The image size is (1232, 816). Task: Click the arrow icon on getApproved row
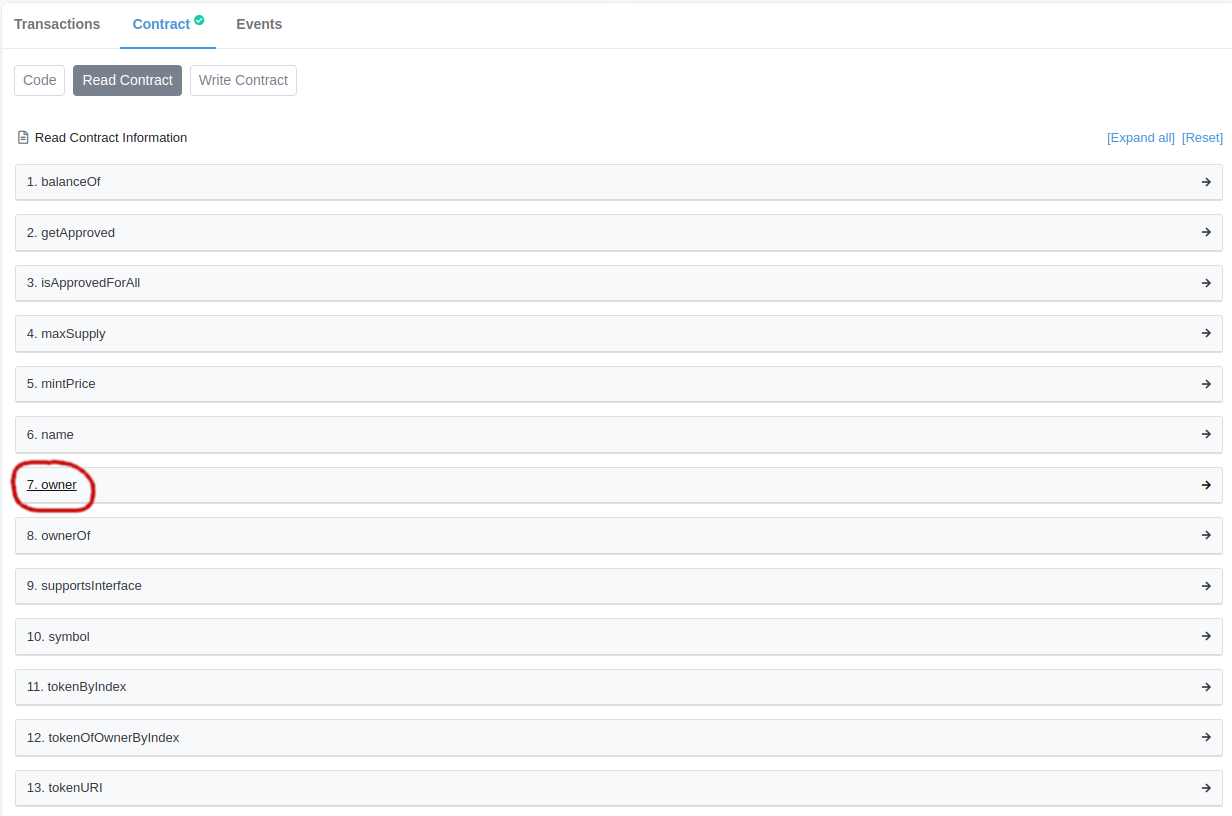point(1206,232)
